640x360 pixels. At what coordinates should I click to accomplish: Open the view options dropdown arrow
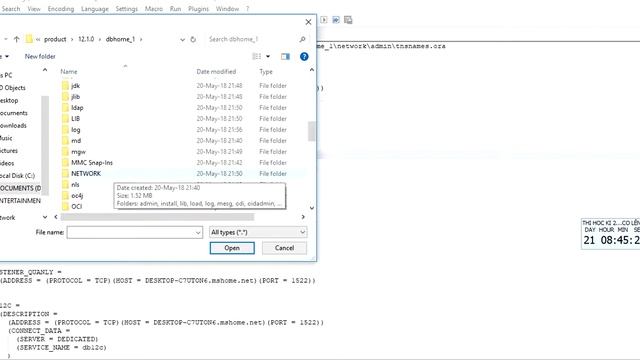tap(268, 56)
